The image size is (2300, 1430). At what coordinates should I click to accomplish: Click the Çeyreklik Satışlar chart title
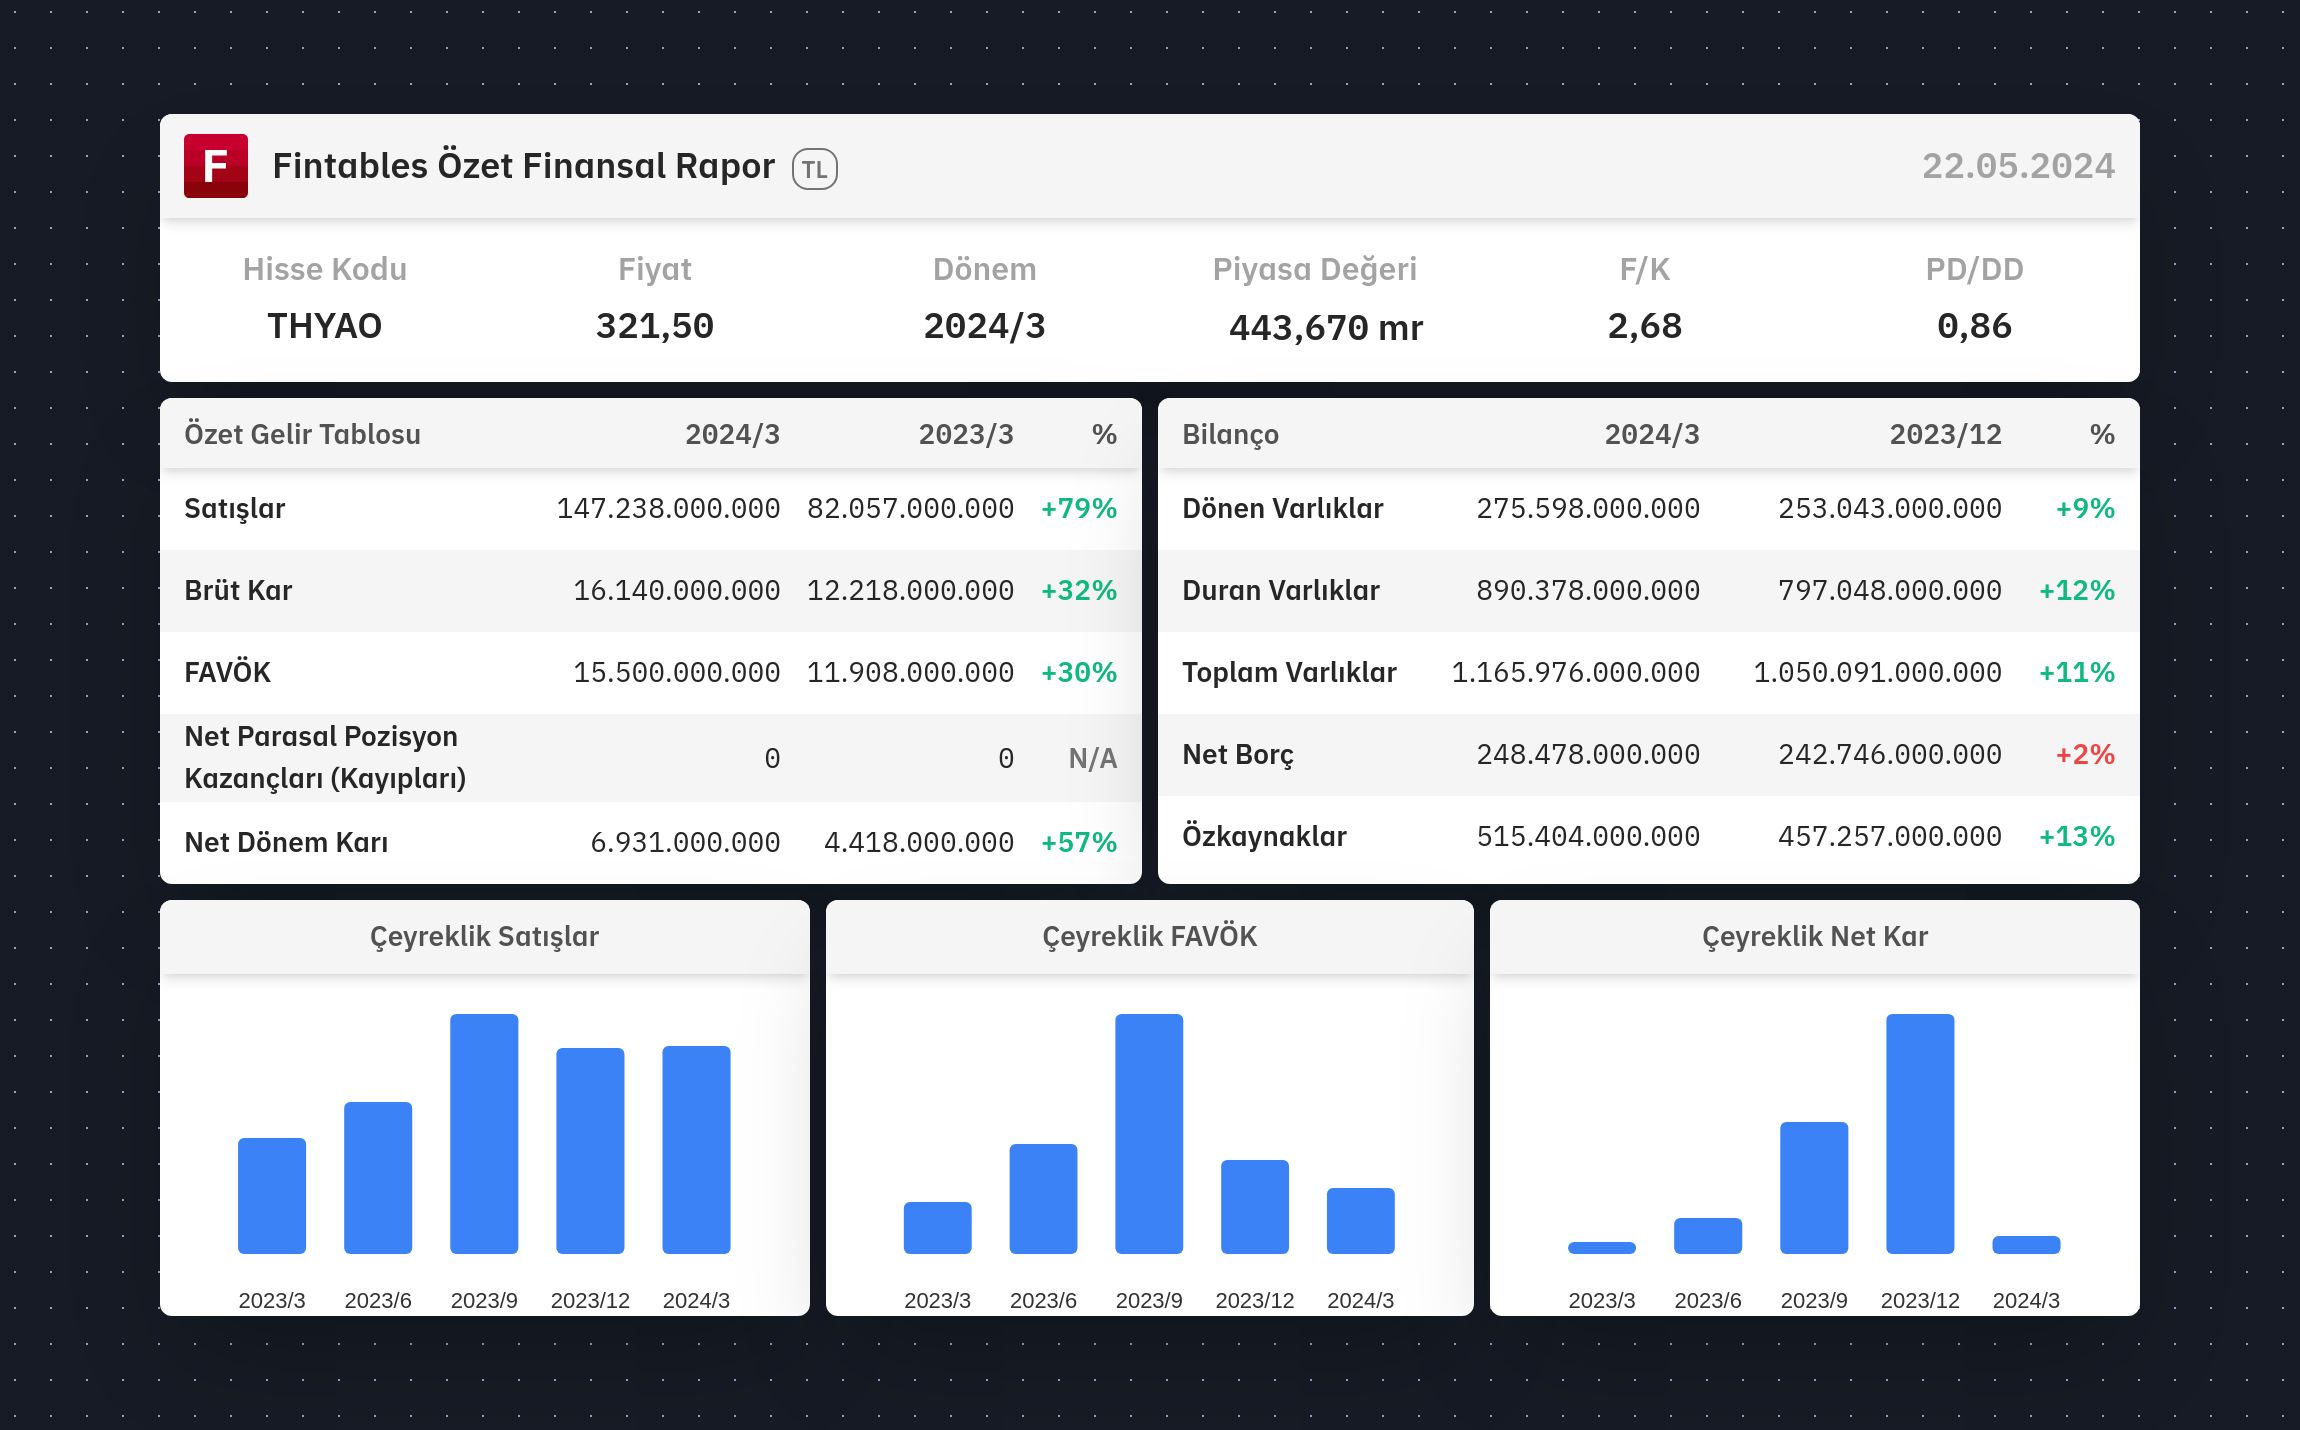pyautogui.click(x=484, y=937)
